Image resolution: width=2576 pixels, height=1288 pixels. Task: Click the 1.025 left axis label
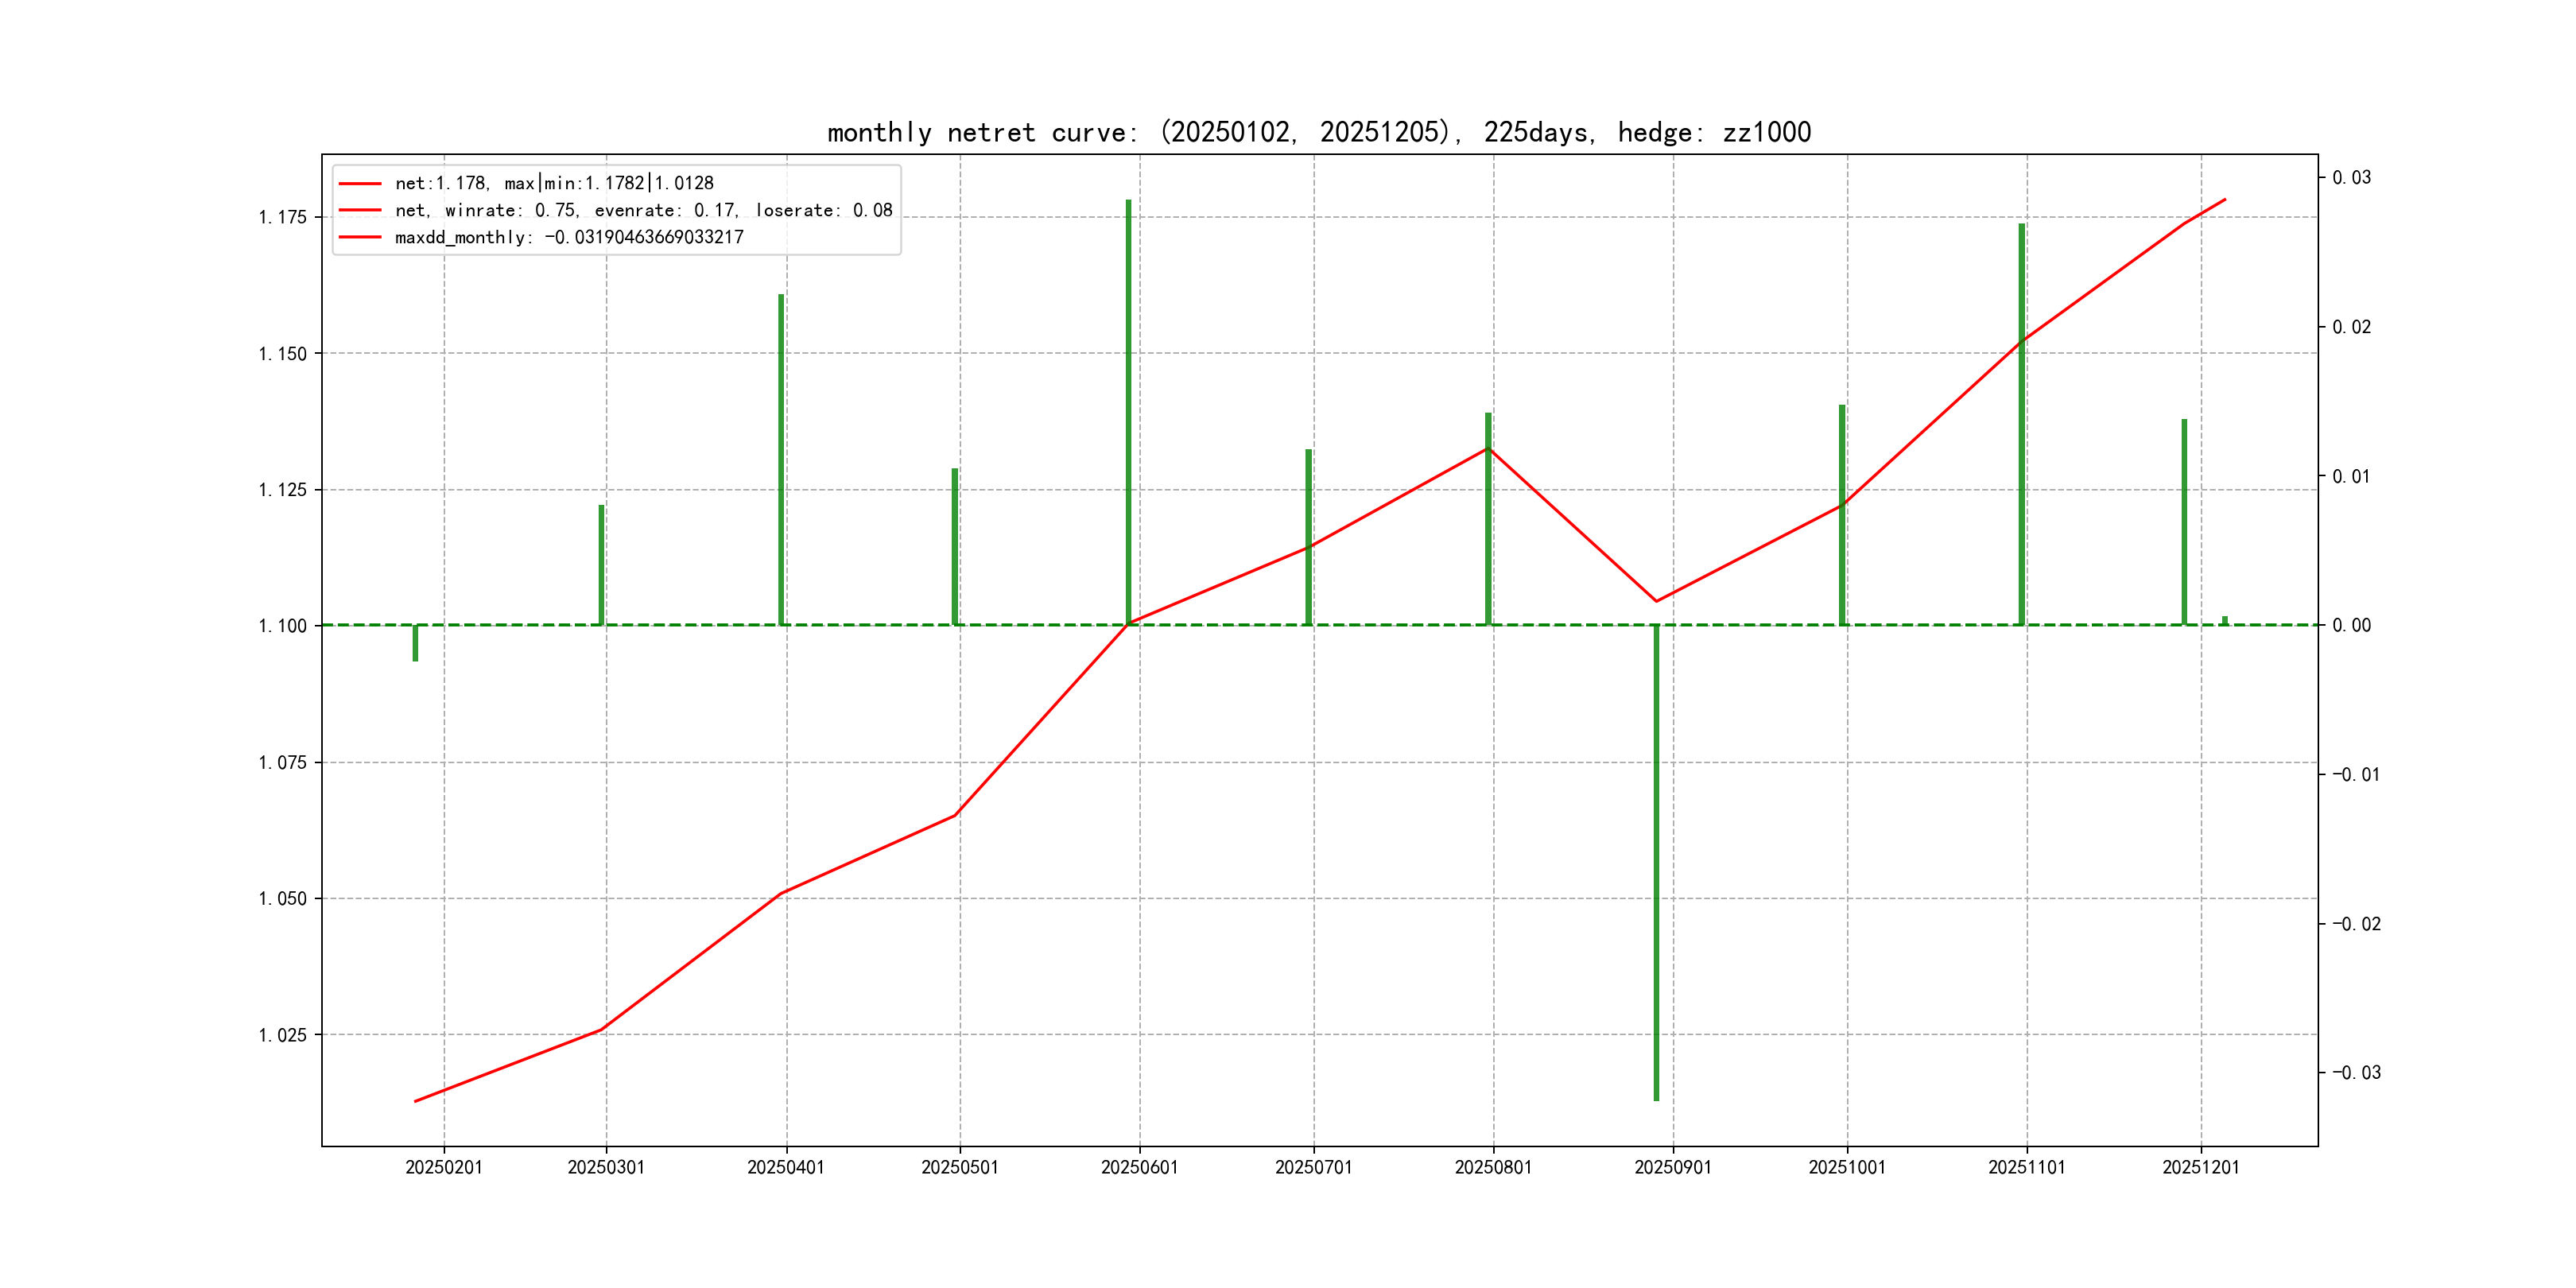pyautogui.click(x=282, y=1035)
